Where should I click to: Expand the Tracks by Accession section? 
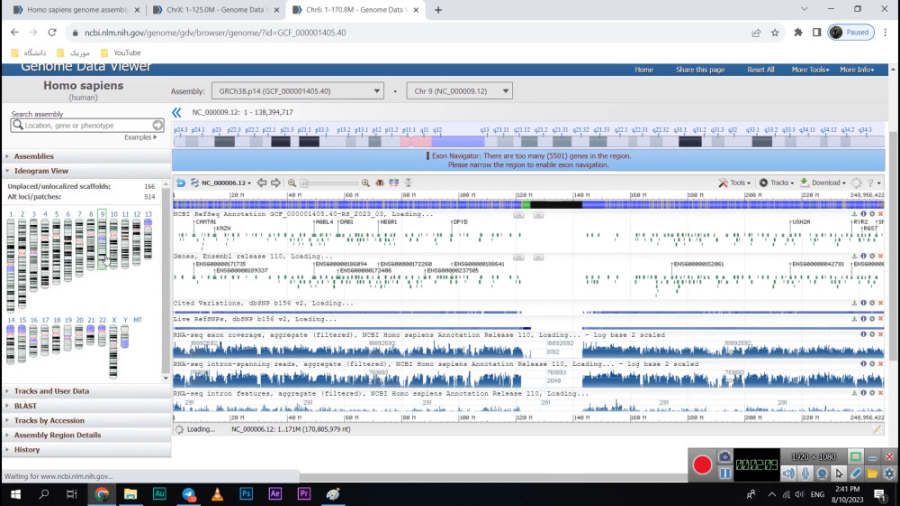pos(49,421)
